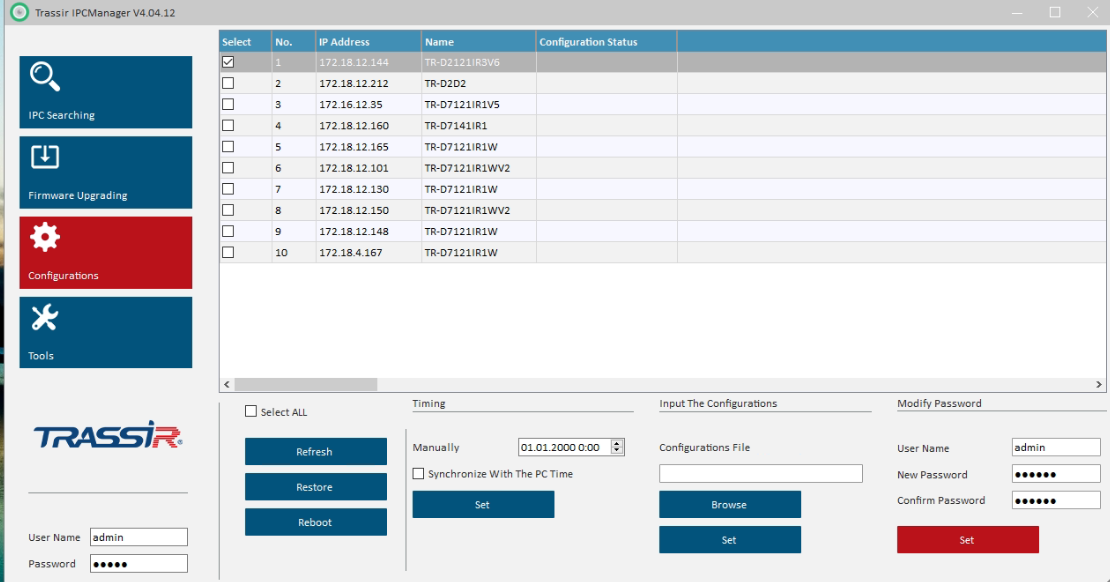Click the Reboot button
This screenshot has height=582, width=1110.
click(316, 523)
